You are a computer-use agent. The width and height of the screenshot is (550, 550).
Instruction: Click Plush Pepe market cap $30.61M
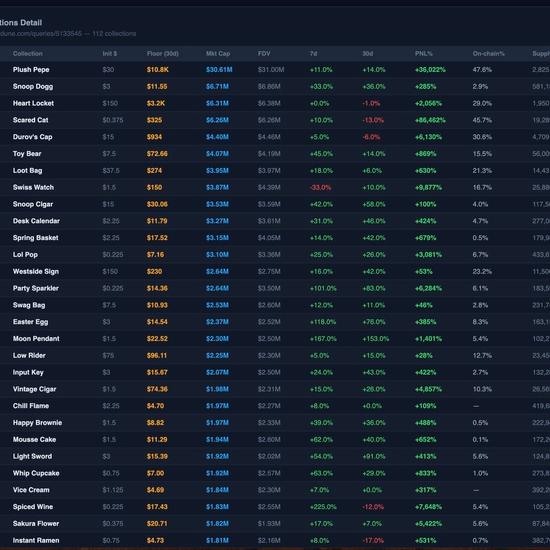219,70
